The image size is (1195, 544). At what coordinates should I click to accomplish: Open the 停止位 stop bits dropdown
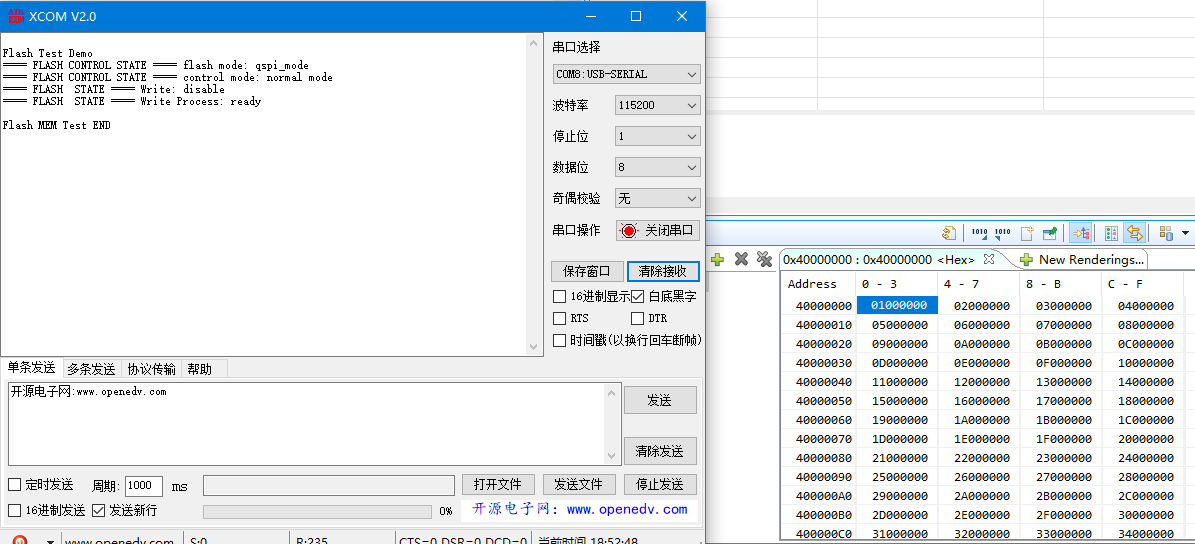pos(657,136)
